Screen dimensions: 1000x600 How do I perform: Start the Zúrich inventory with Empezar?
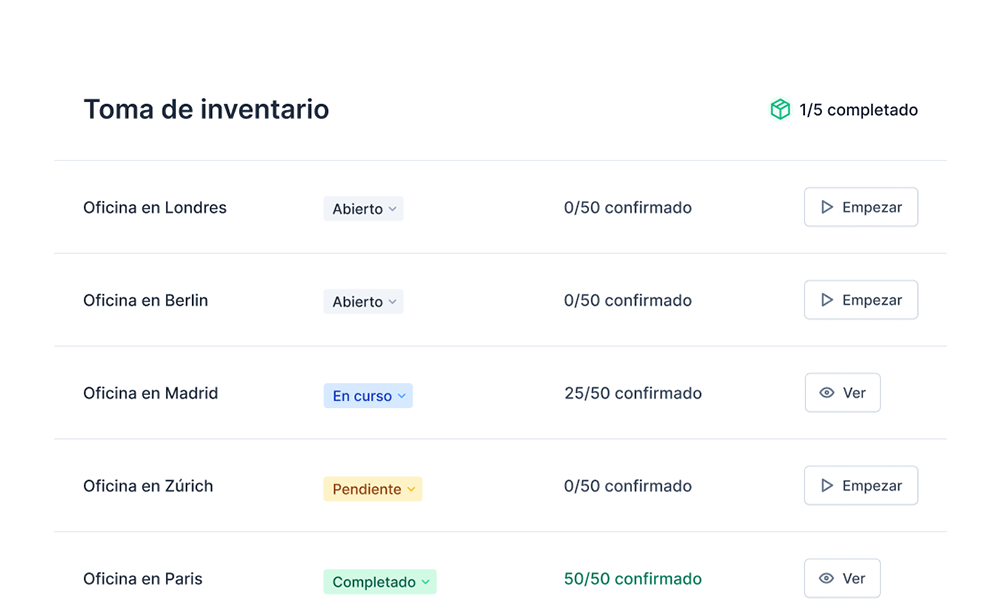click(x=861, y=485)
